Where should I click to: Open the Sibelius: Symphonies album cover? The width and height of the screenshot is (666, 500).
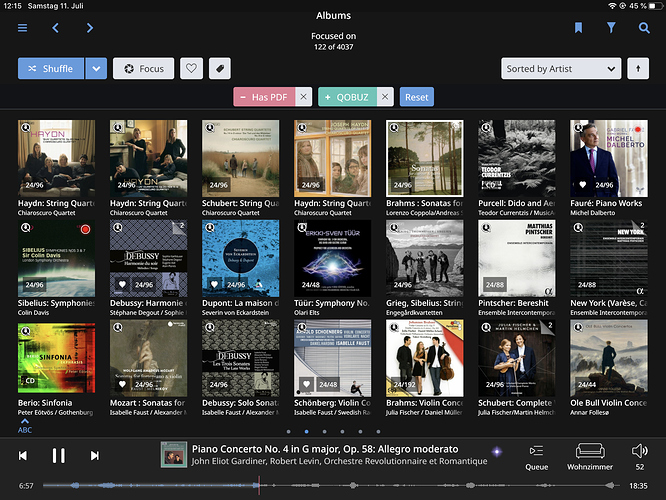coord(56,258)
